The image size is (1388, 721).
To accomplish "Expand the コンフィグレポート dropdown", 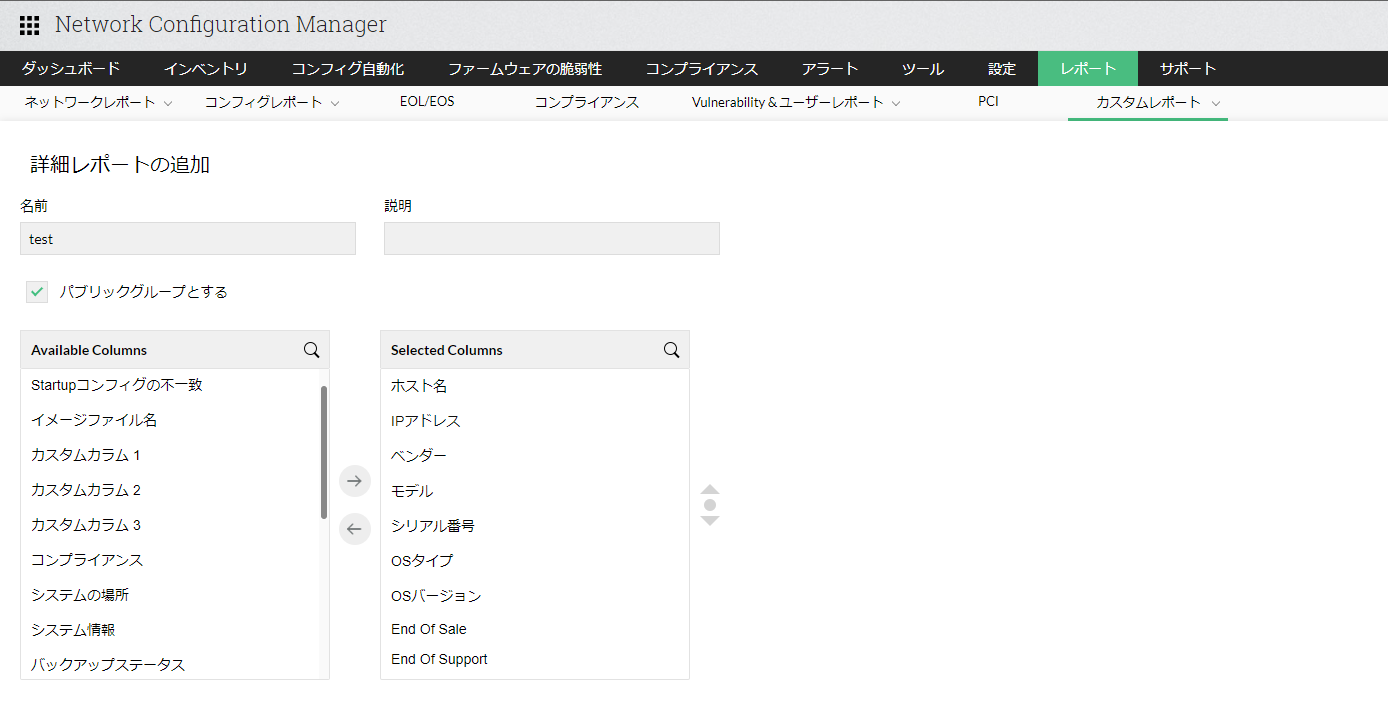I will (335, 103).
